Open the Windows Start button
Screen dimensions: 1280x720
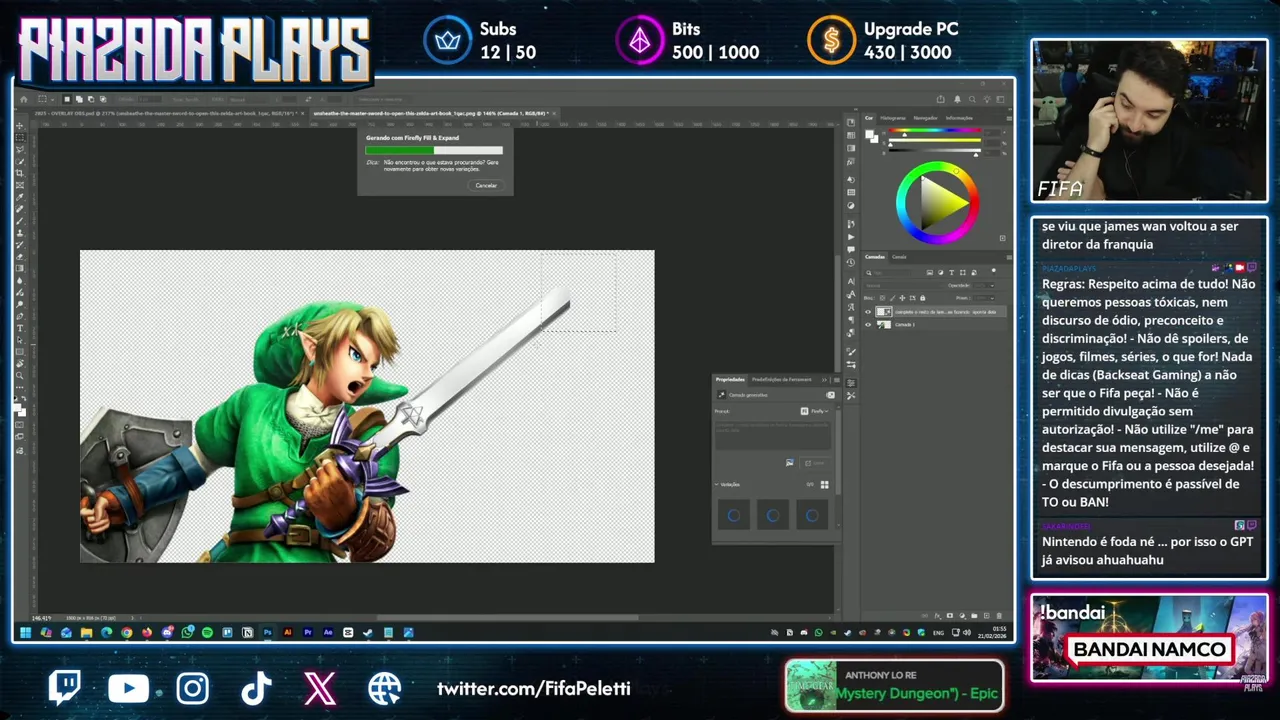click(x=25, y=632)
